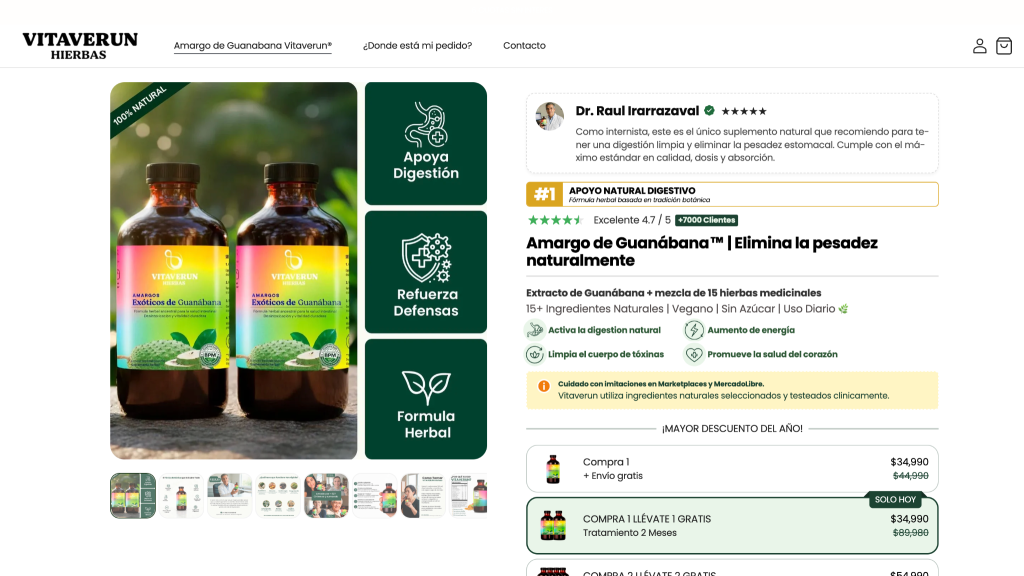
Task: Click the product title Amargo de Guanábana
Action: pyautogui.click(x=702, y=251)
